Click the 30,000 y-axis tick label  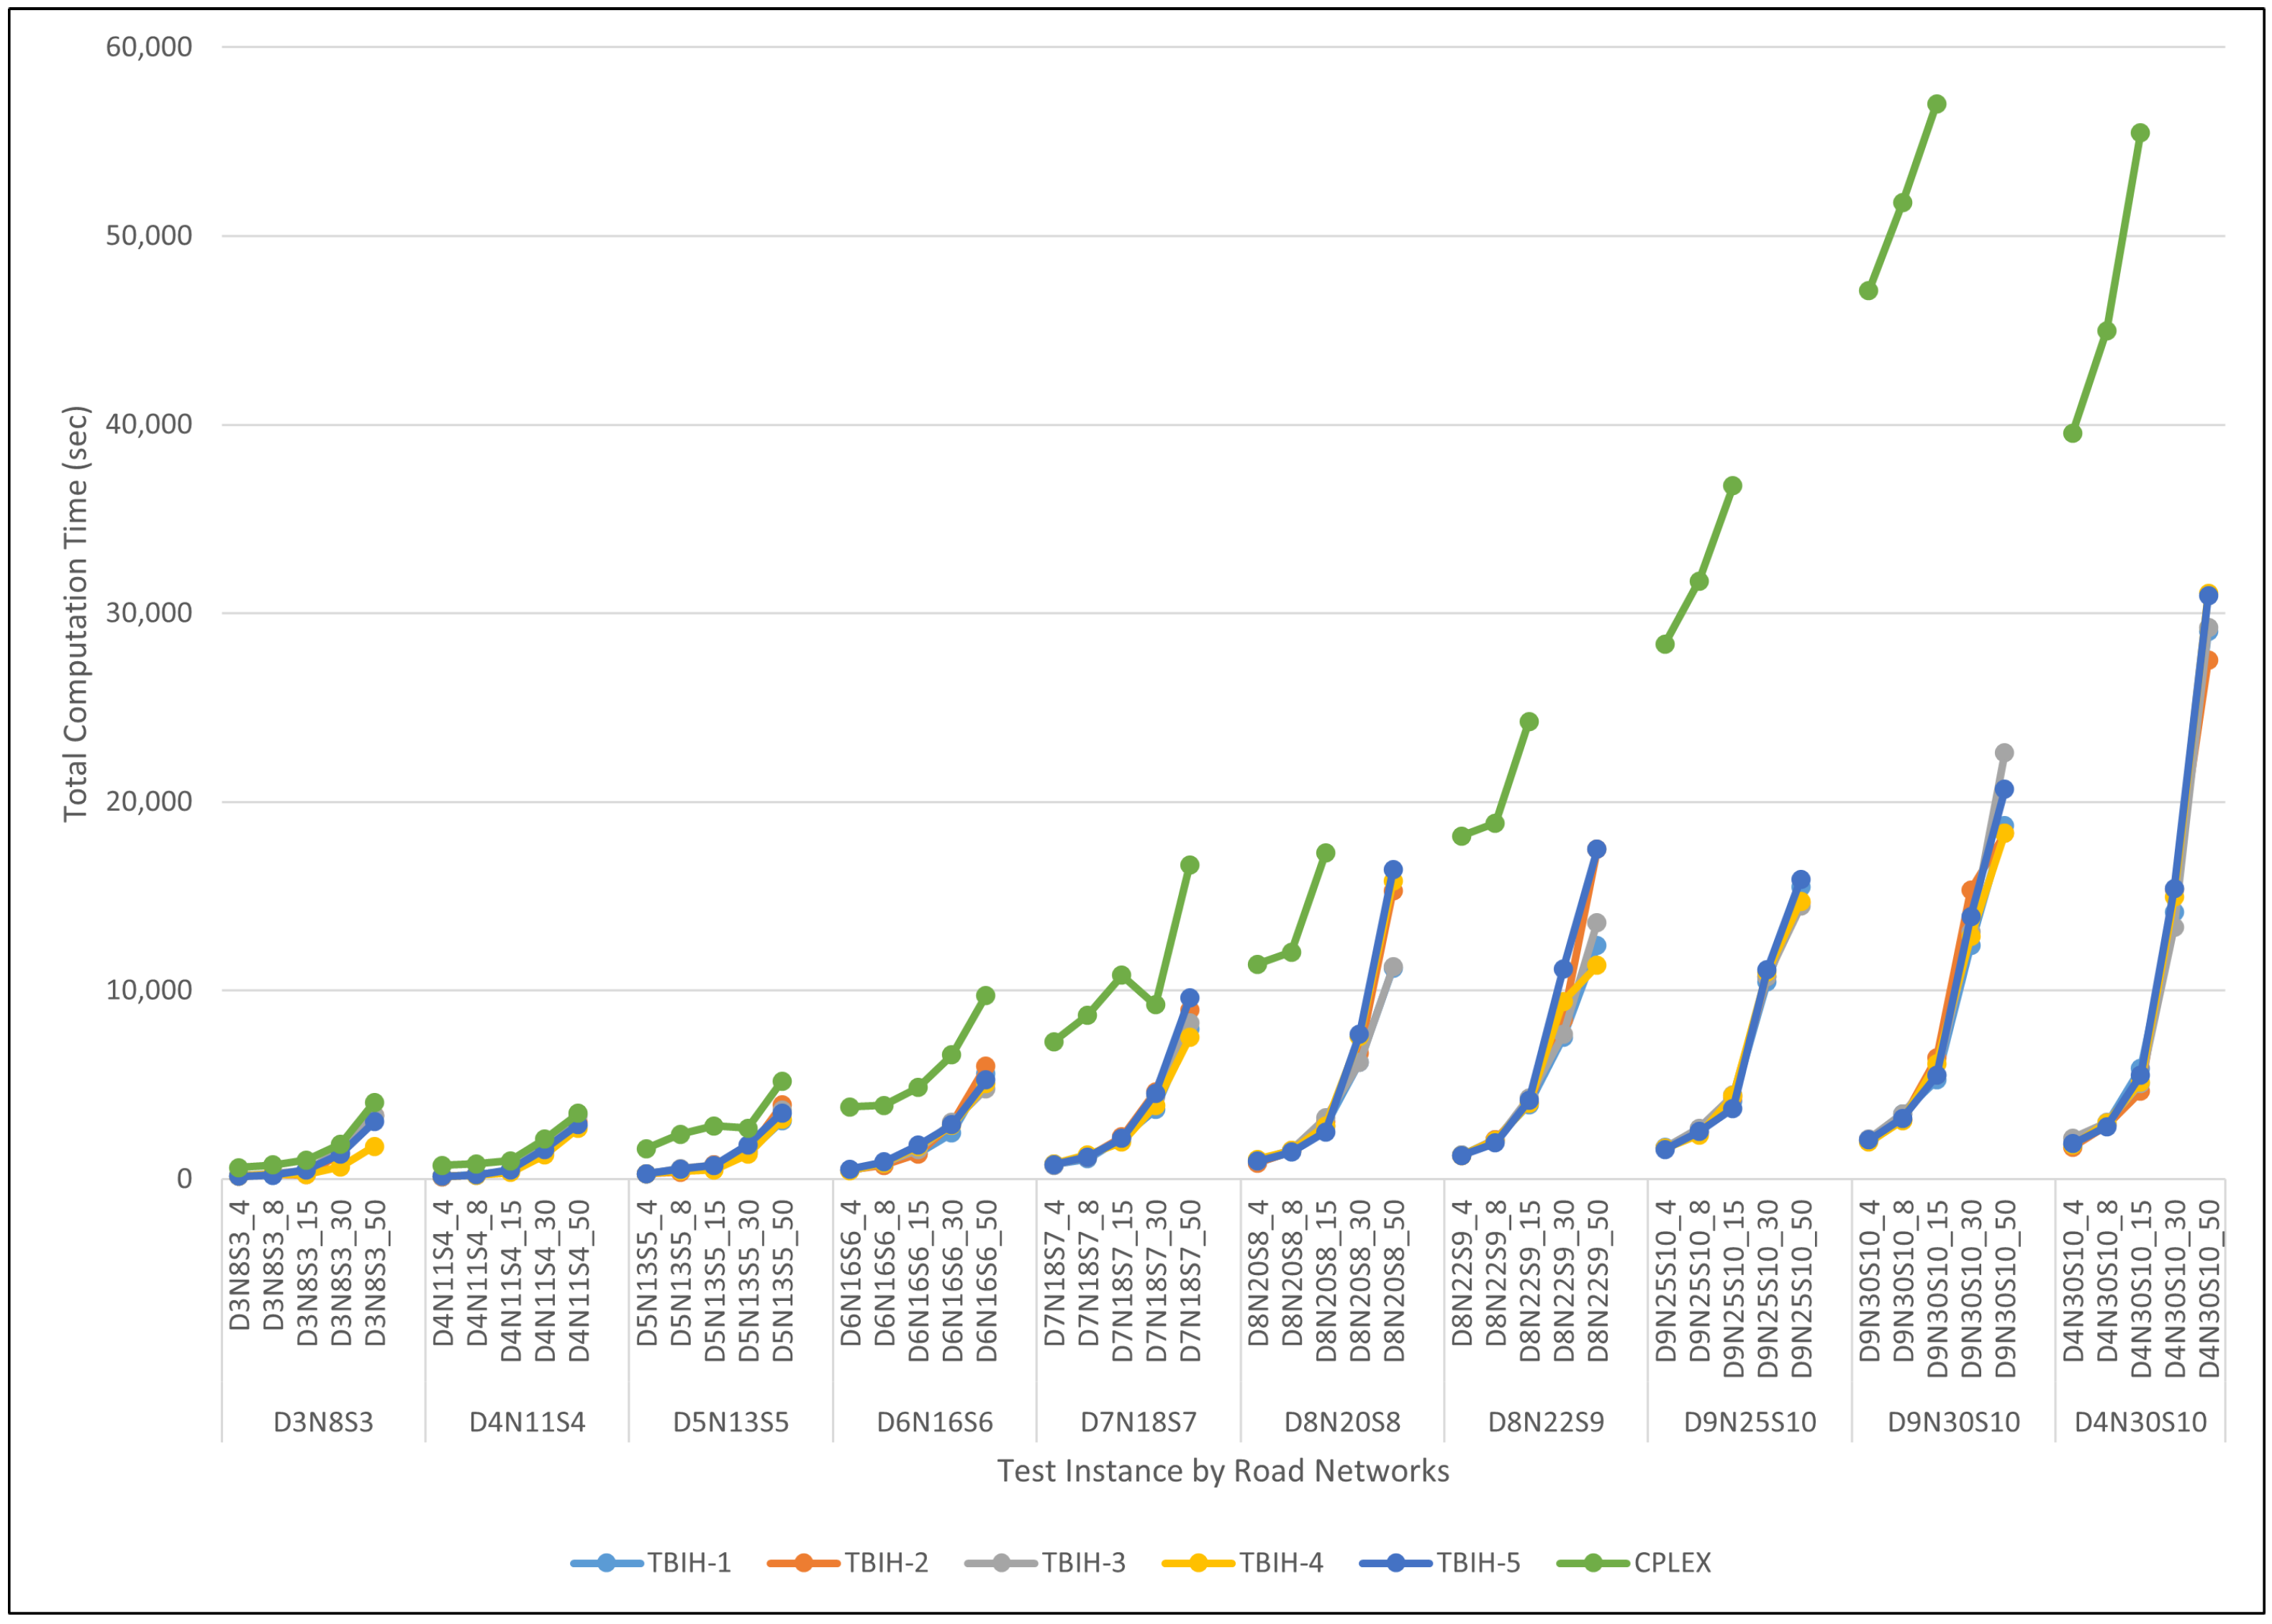(x=149, y=613)
